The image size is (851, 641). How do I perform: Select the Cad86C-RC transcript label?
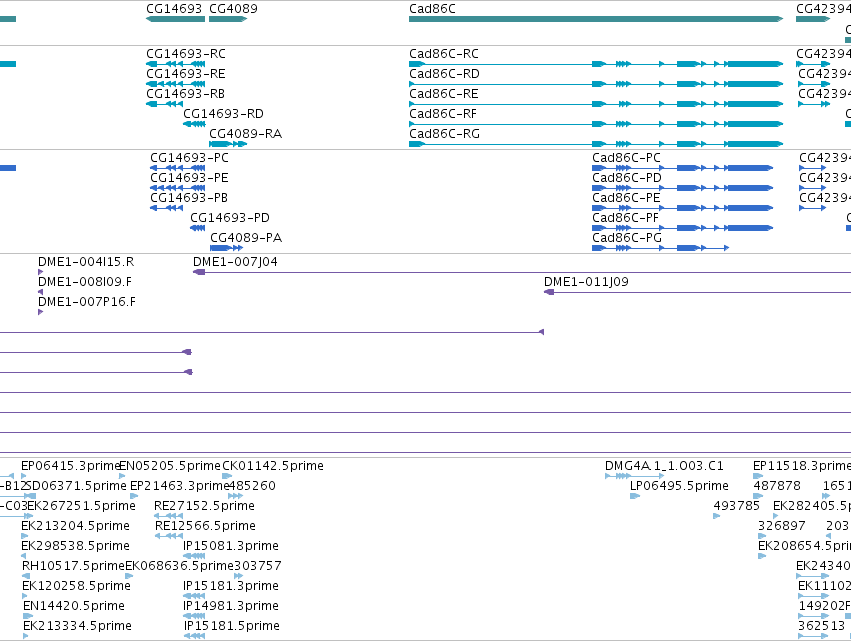(x=444, y=54)
